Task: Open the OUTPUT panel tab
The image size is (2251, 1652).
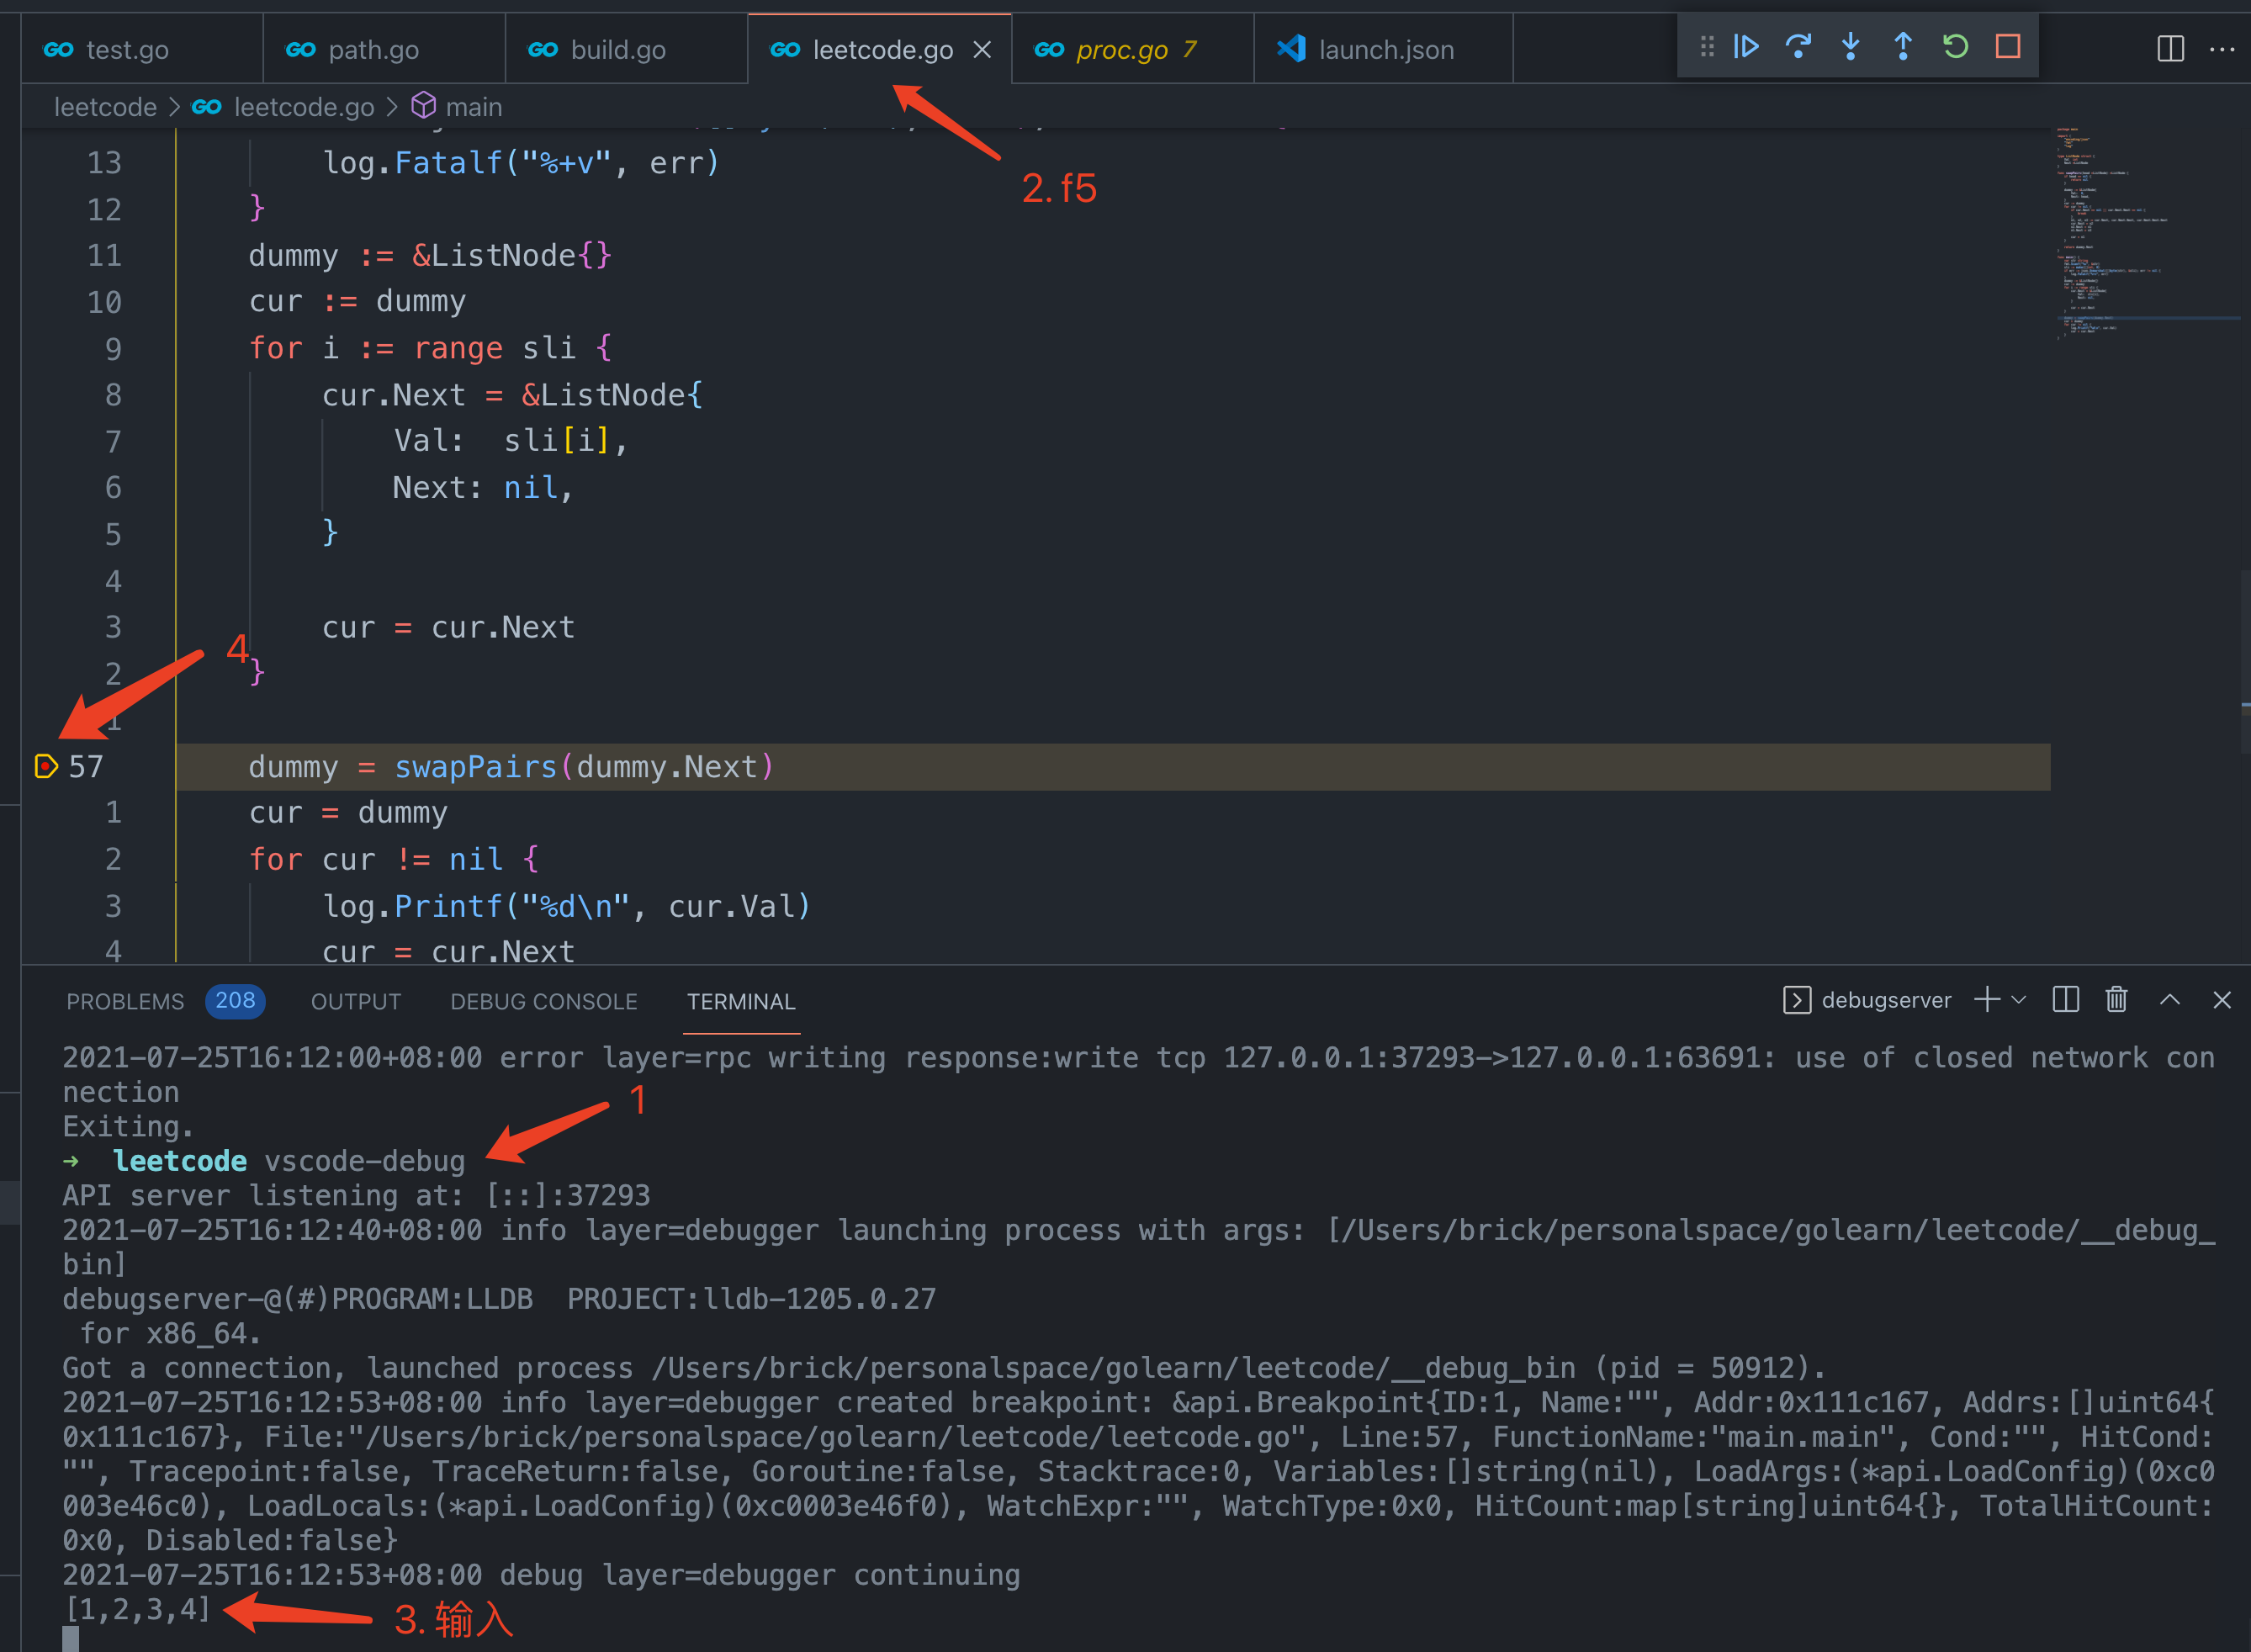Action: click(356, 1001)
